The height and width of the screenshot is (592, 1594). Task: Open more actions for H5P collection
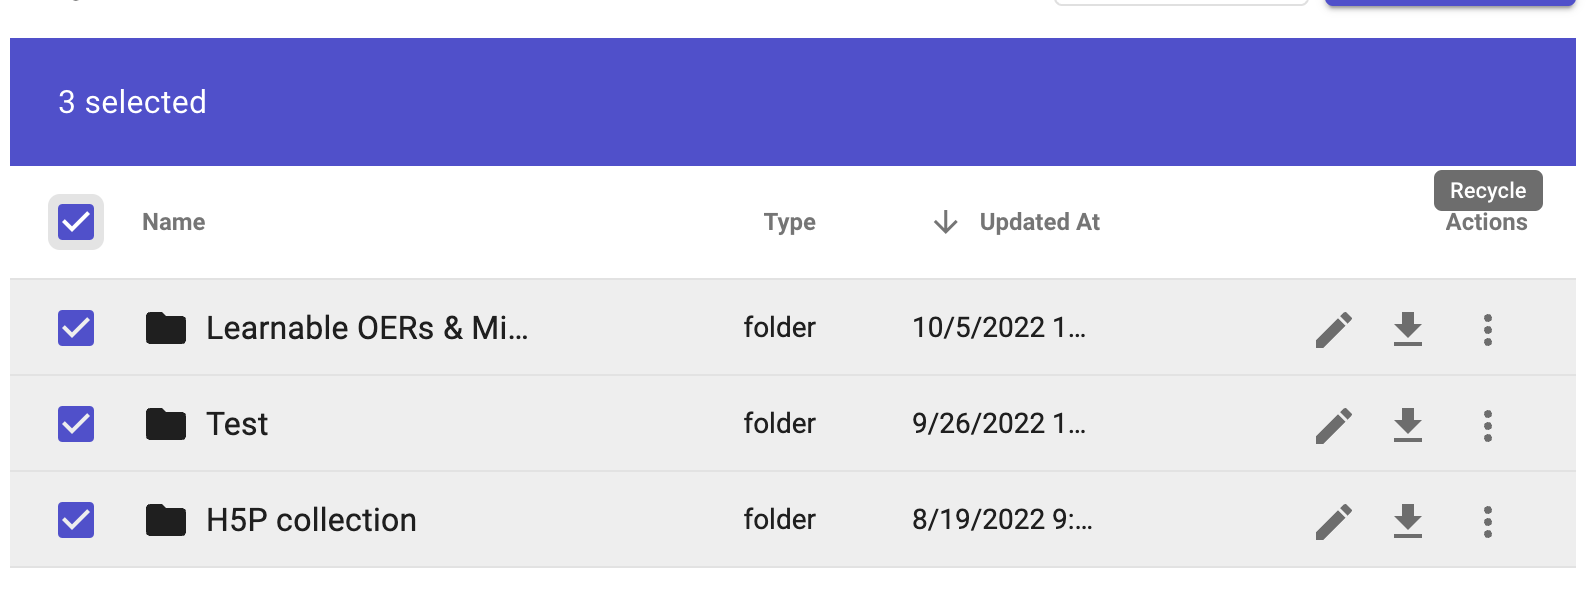tap(1486, 519)
